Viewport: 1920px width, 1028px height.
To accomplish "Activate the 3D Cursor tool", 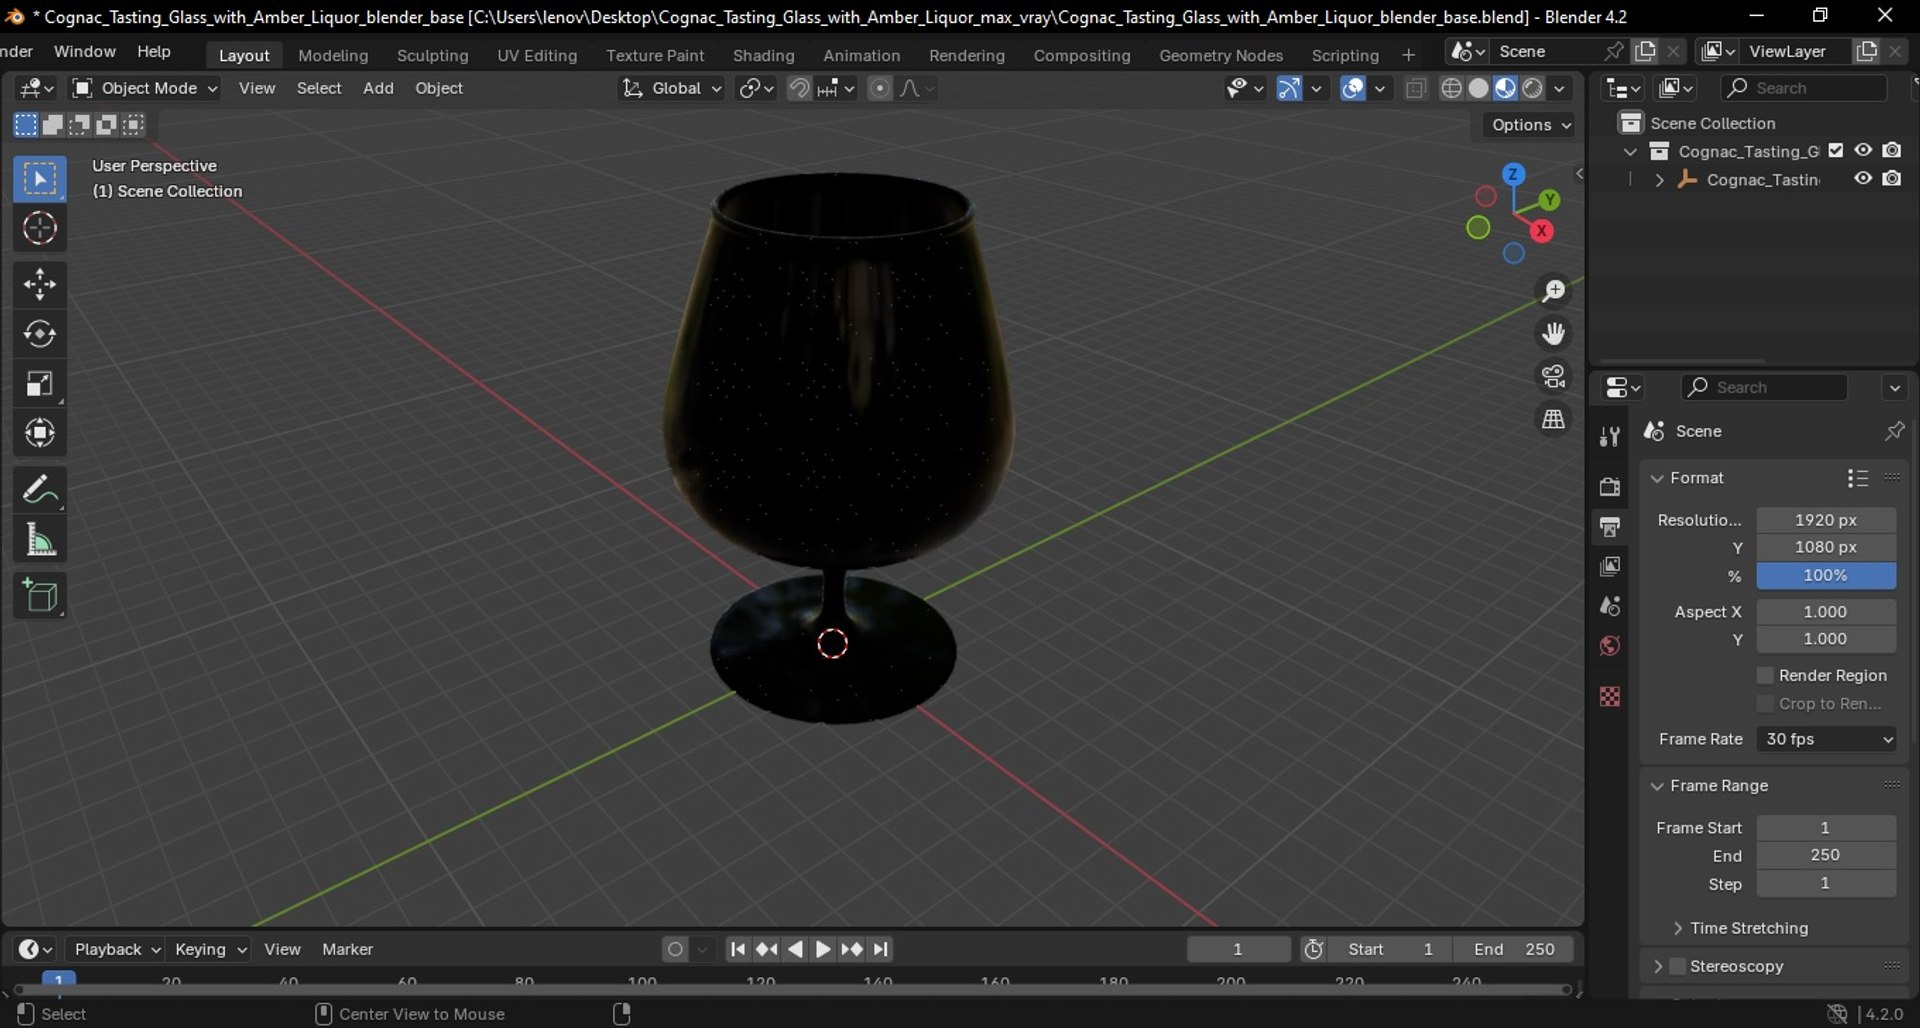I will click(x=40, y=229).
